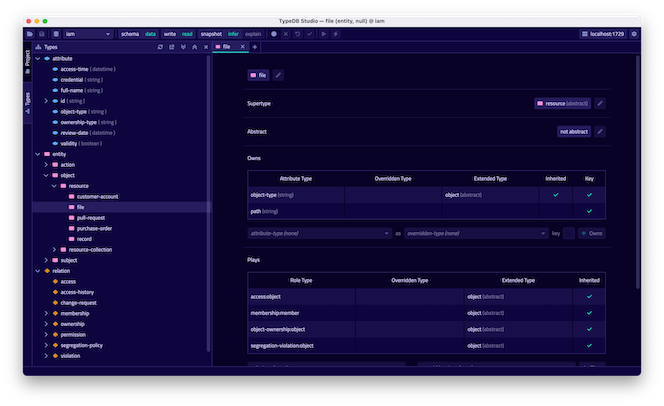The image size is (664, 406).
Task: Select the file tab
Action: (227, 47)
